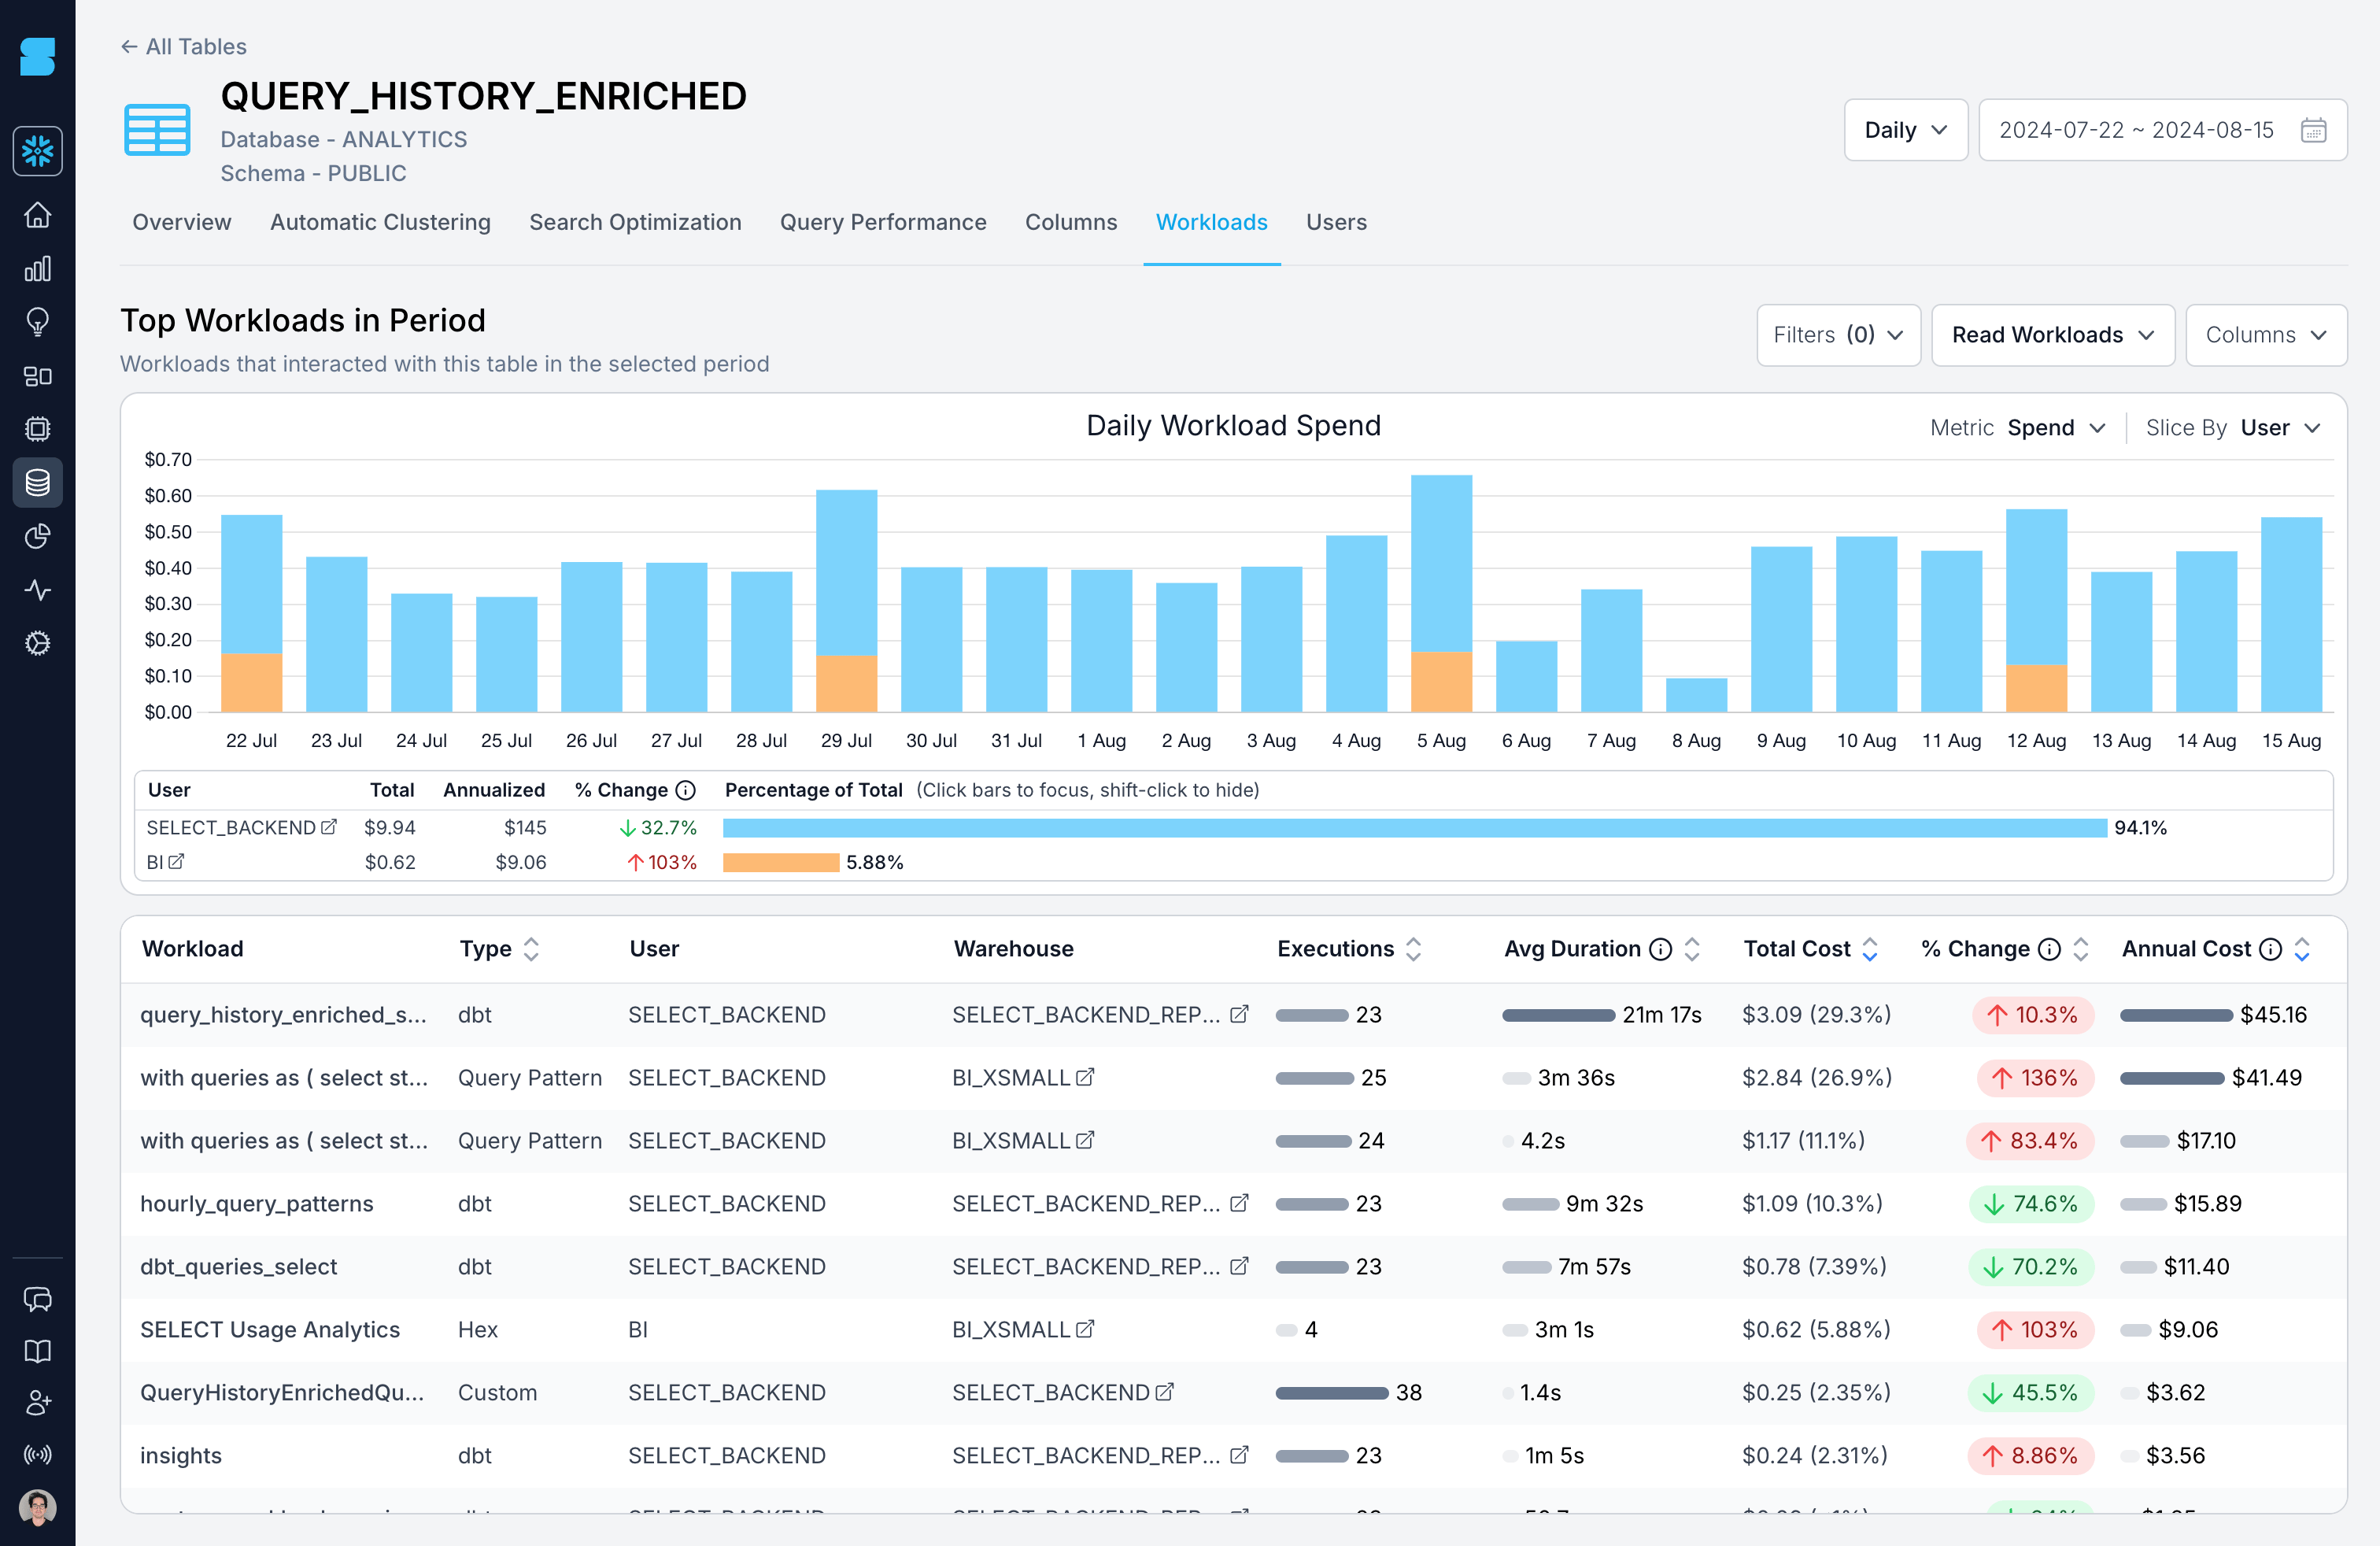
Task: Open the query_history_enriched_s... workload
Action: click(x=283, y=1014)
